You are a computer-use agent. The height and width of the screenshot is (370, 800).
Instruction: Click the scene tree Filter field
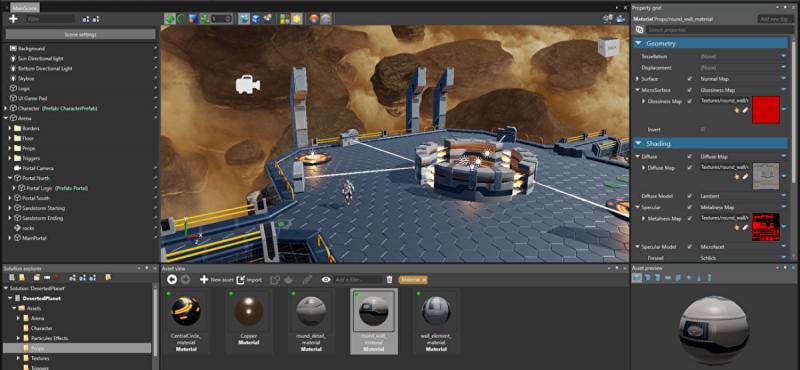pyautogui.click(x=50, y=19)
